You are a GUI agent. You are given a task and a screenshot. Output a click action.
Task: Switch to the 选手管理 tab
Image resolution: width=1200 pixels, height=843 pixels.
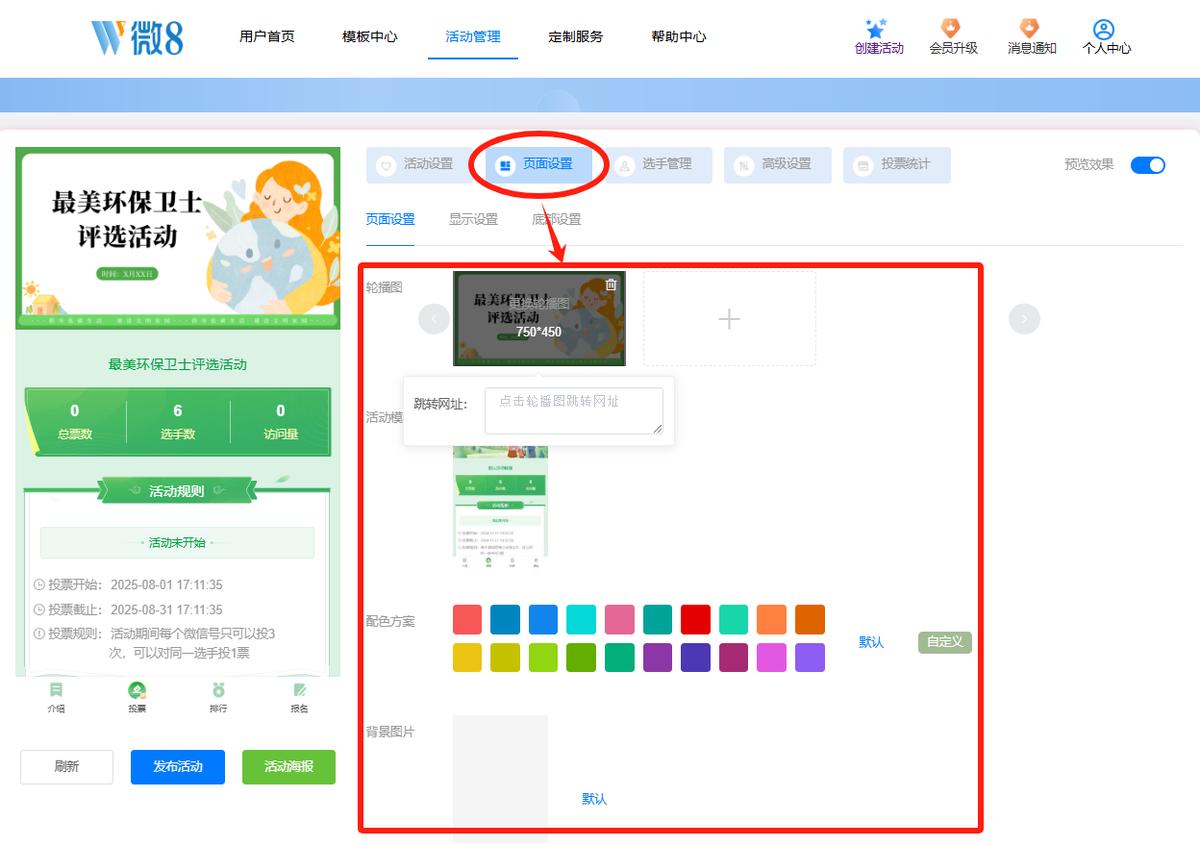coord(658,165)
